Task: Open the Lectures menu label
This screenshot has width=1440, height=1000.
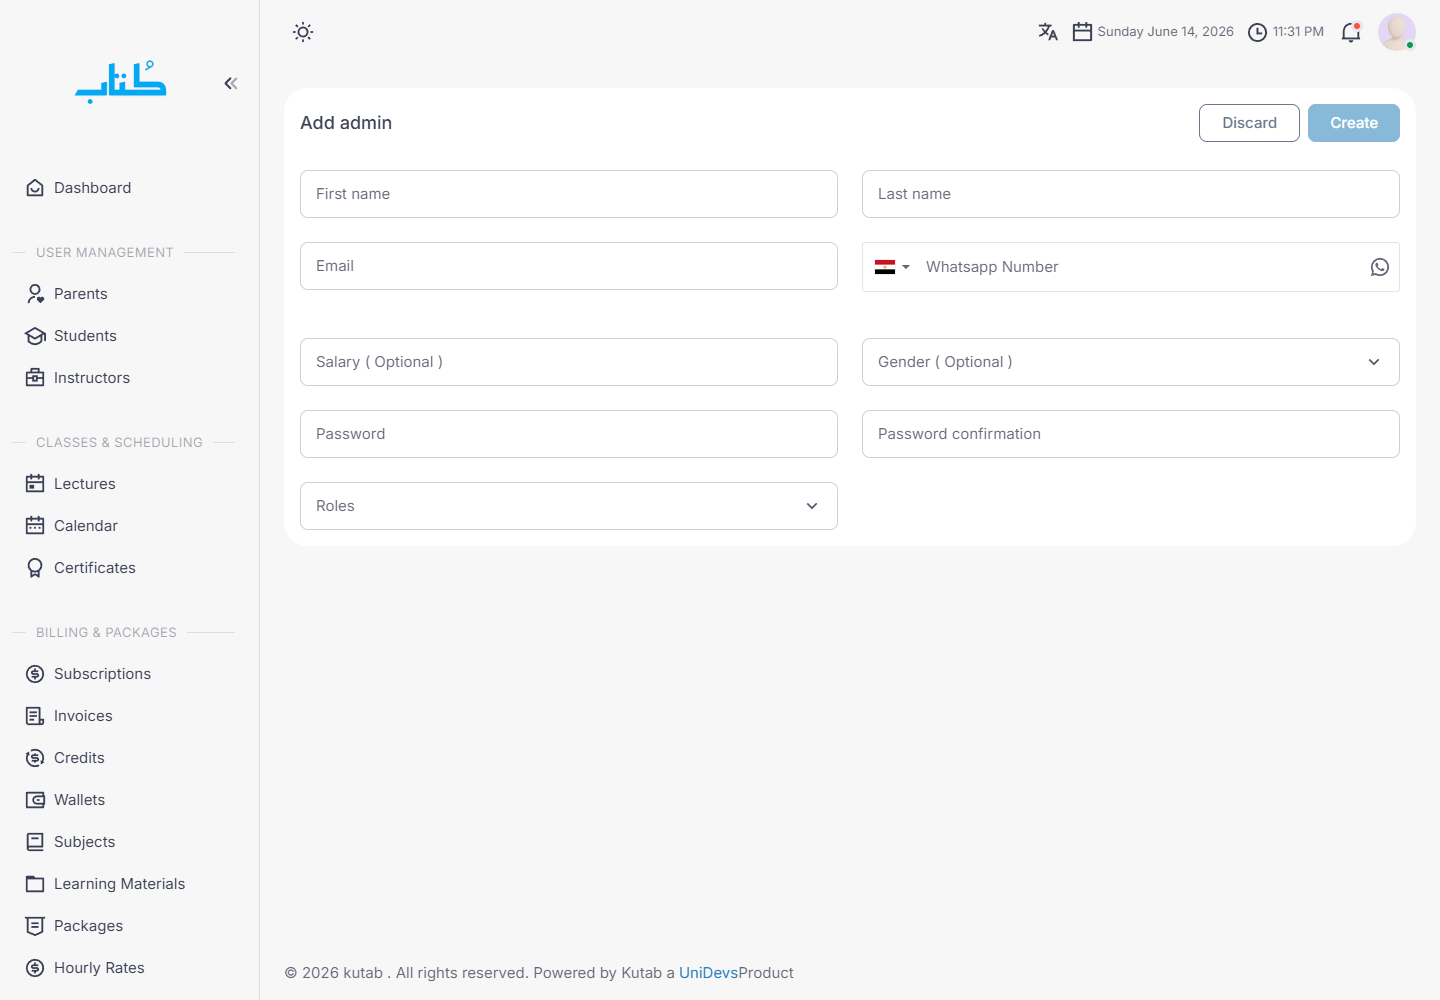Action: point(85,484)
